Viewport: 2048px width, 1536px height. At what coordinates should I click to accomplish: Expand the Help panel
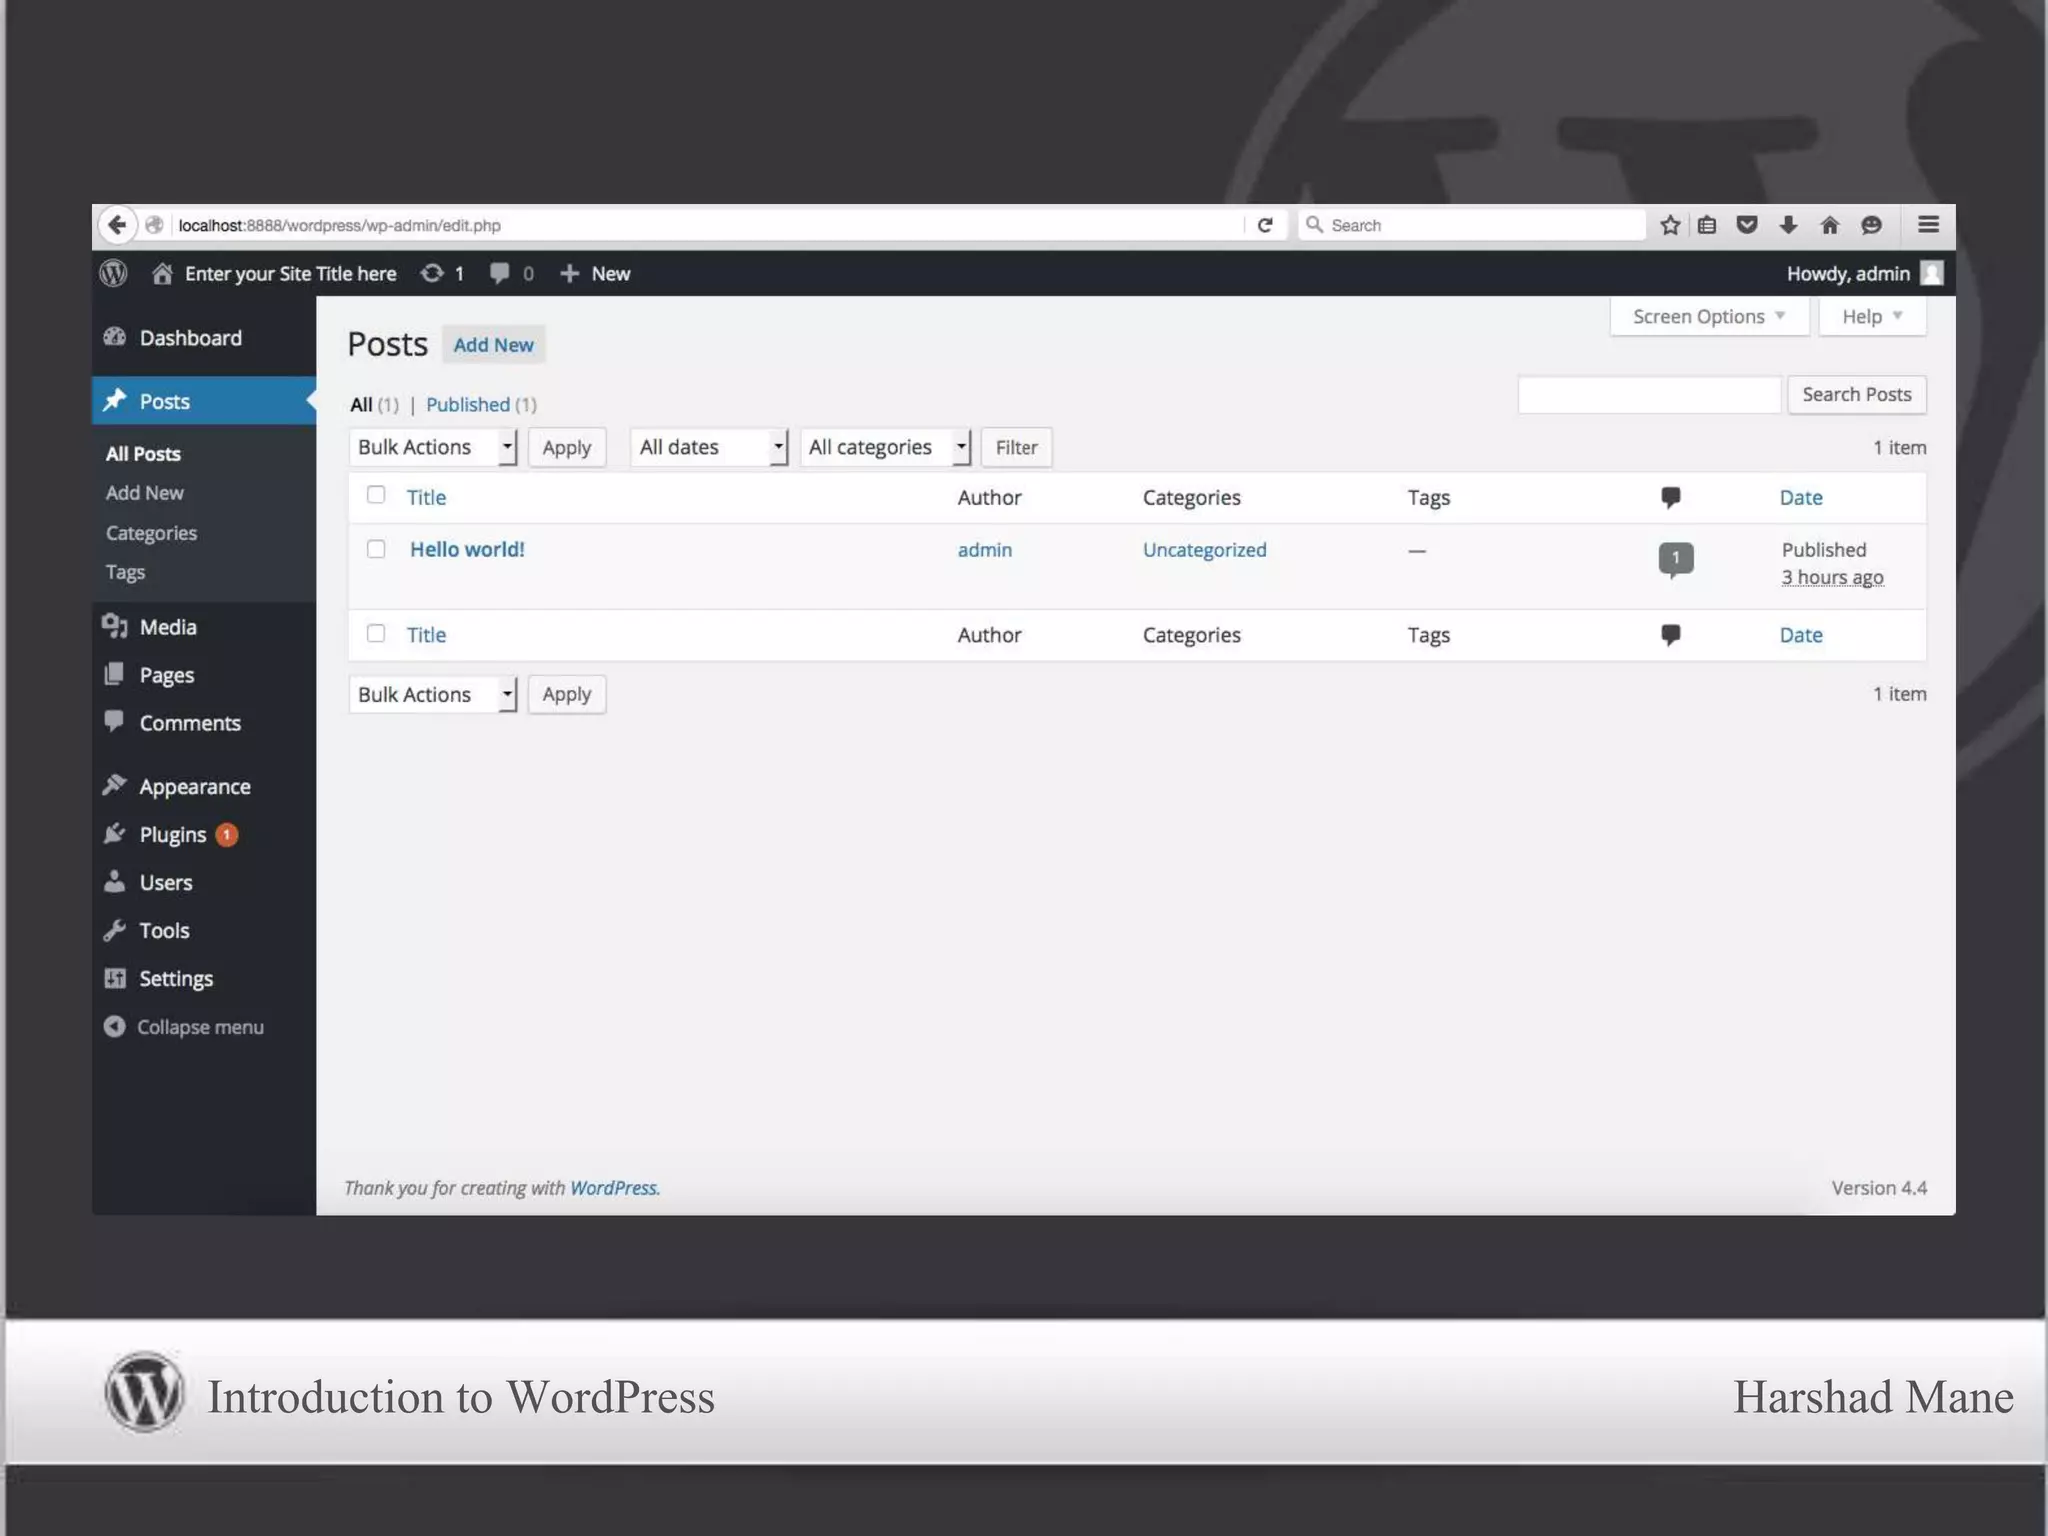[1872, 317]
